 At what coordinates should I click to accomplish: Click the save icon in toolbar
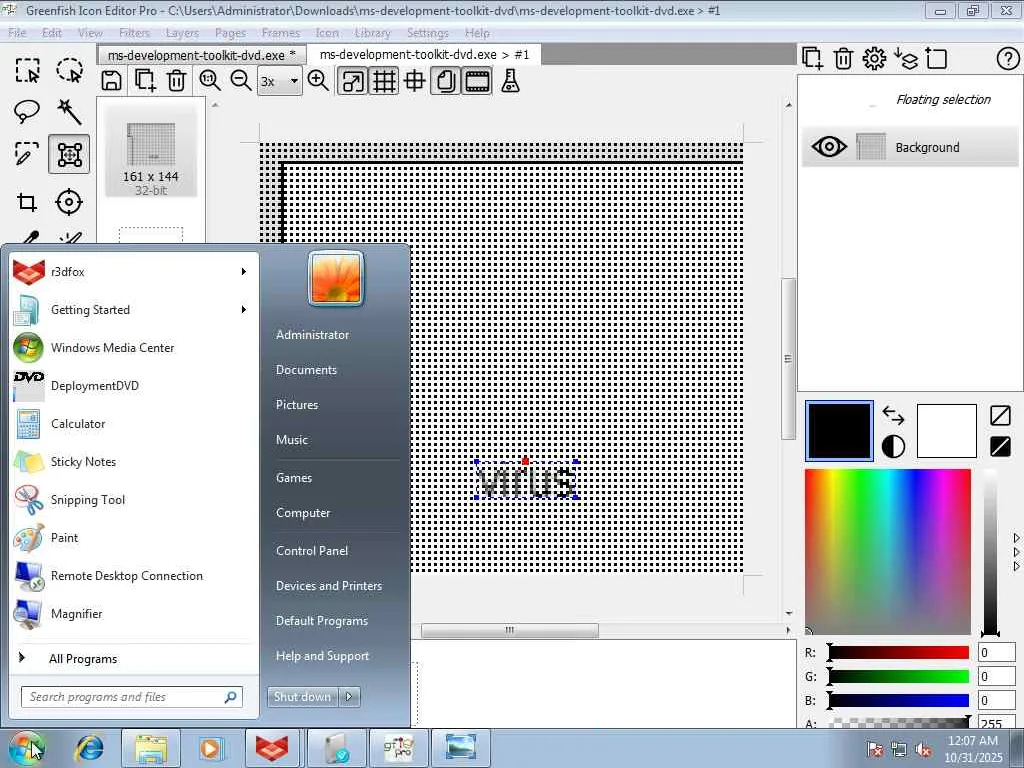click(x=112, y=81)
